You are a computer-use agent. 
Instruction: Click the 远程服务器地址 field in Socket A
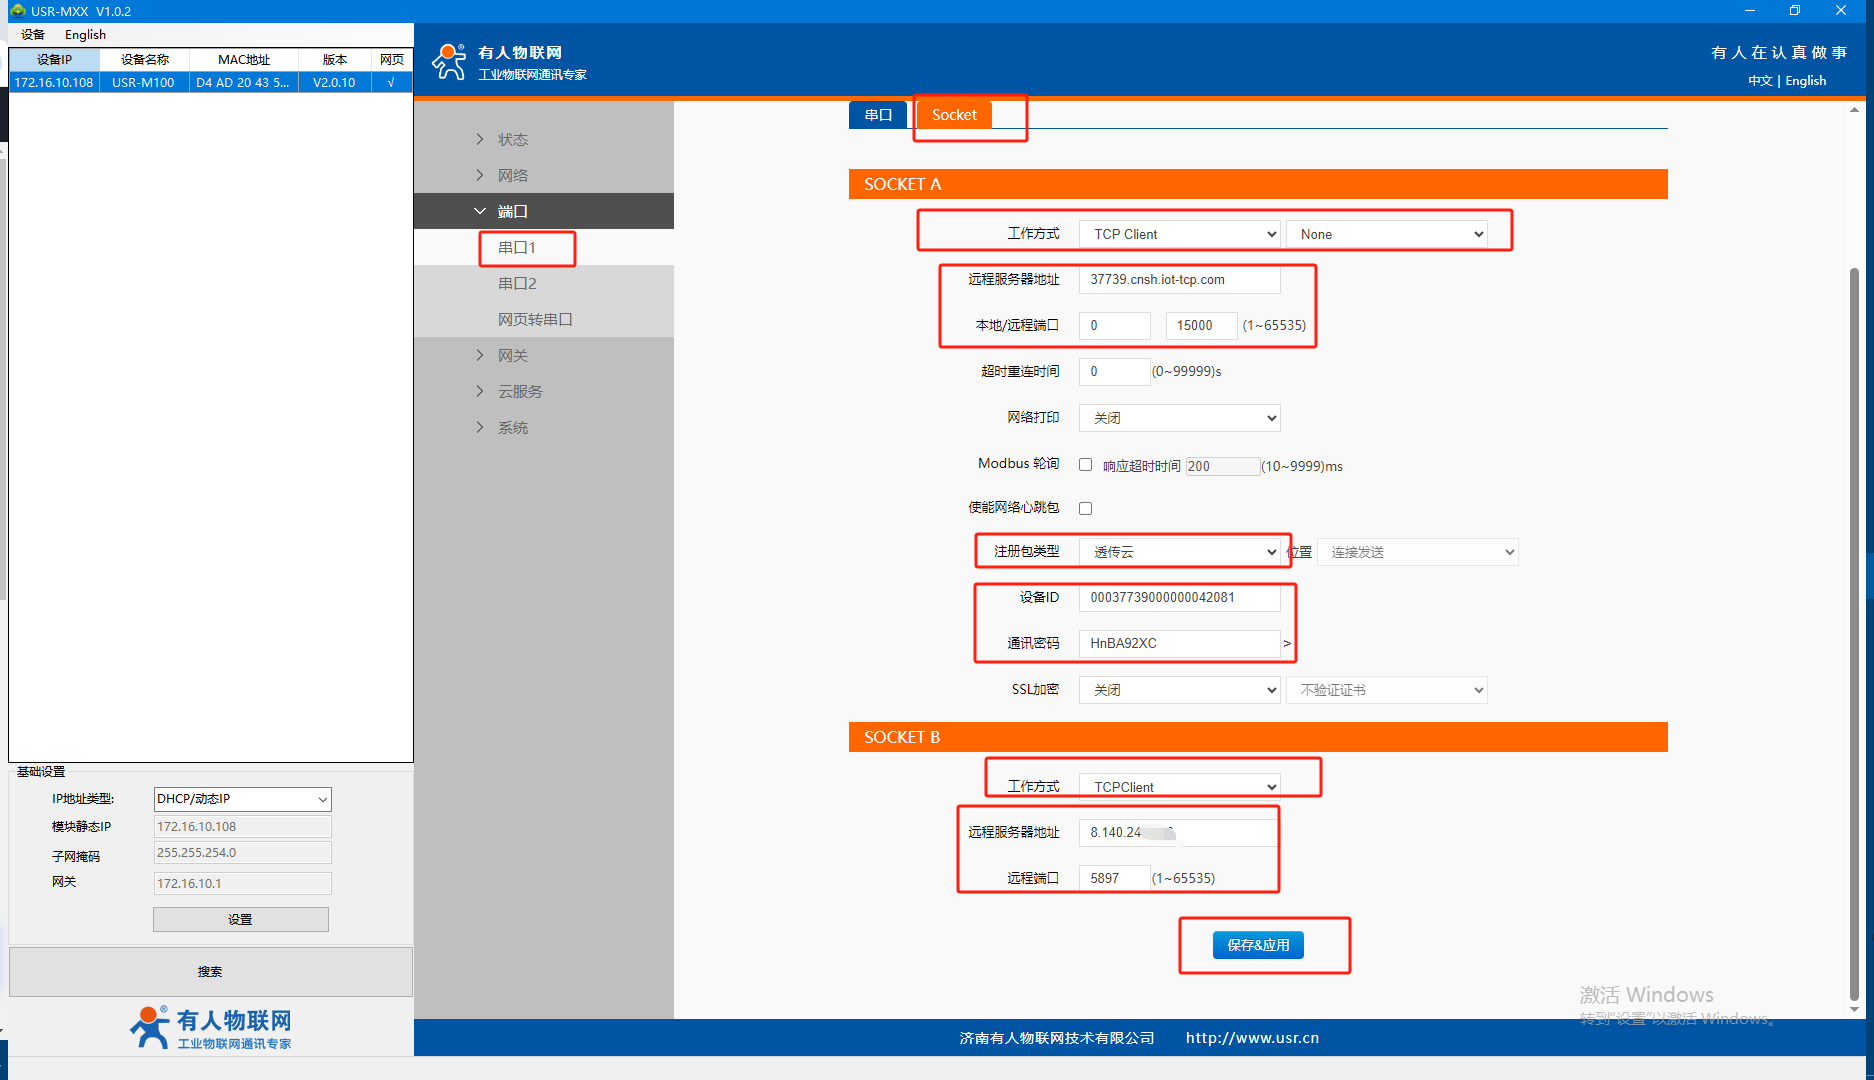(1179, 280)
